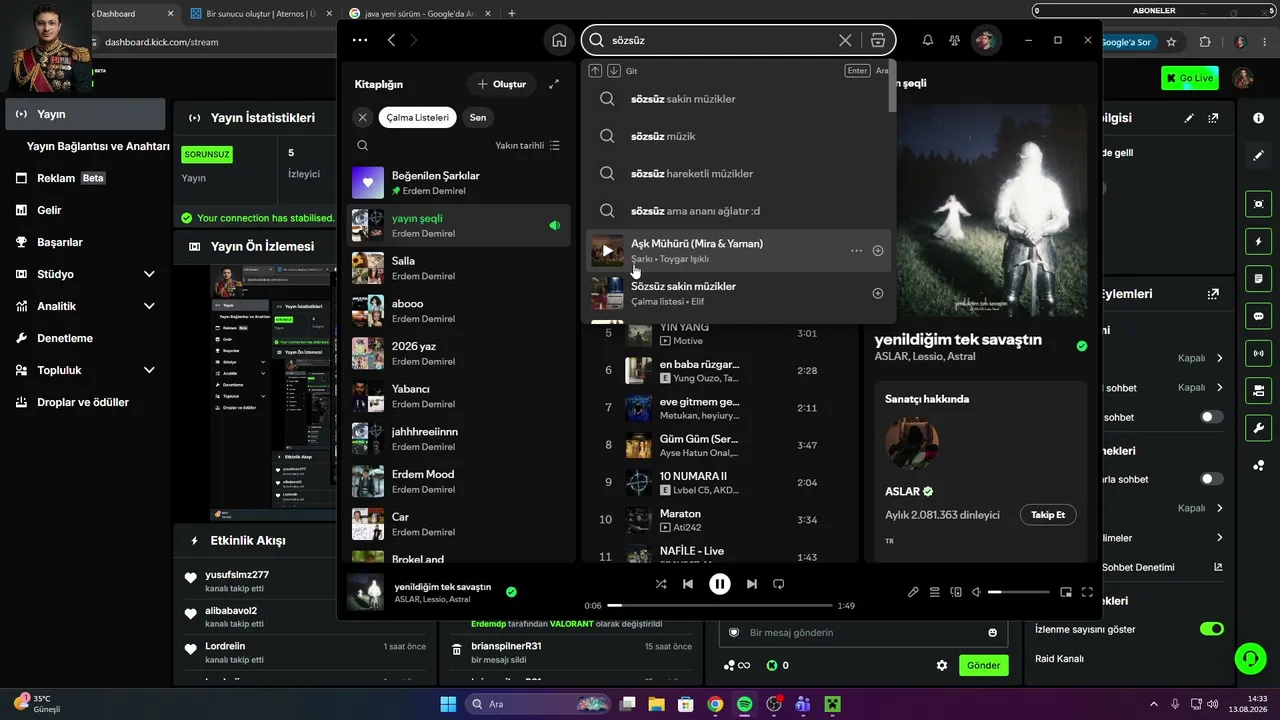
Task: Play Aşk Mühürü (Mira & Yaman)
Action: tap(607, 251)
